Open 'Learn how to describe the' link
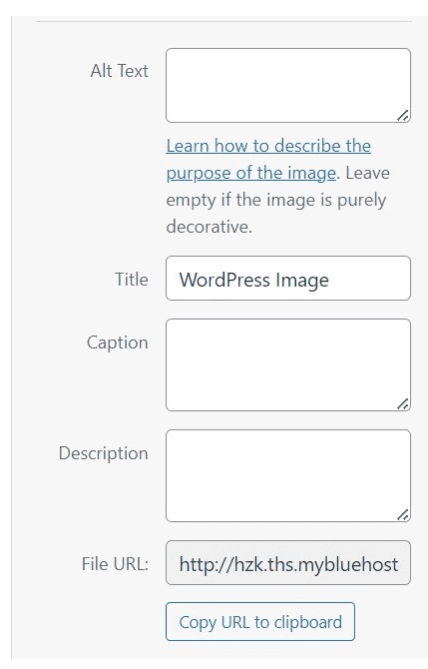 268,146
